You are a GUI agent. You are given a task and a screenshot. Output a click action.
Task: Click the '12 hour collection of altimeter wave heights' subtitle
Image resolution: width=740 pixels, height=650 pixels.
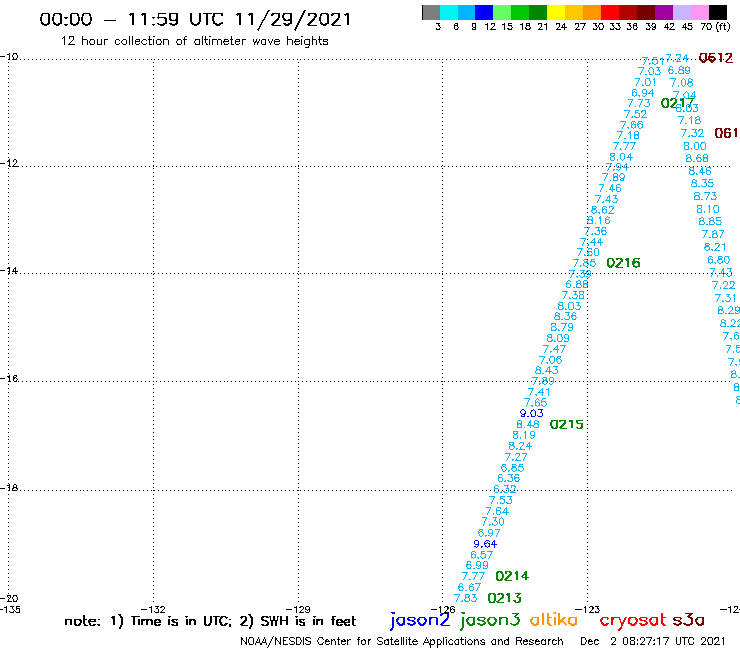tap(194, 41)
